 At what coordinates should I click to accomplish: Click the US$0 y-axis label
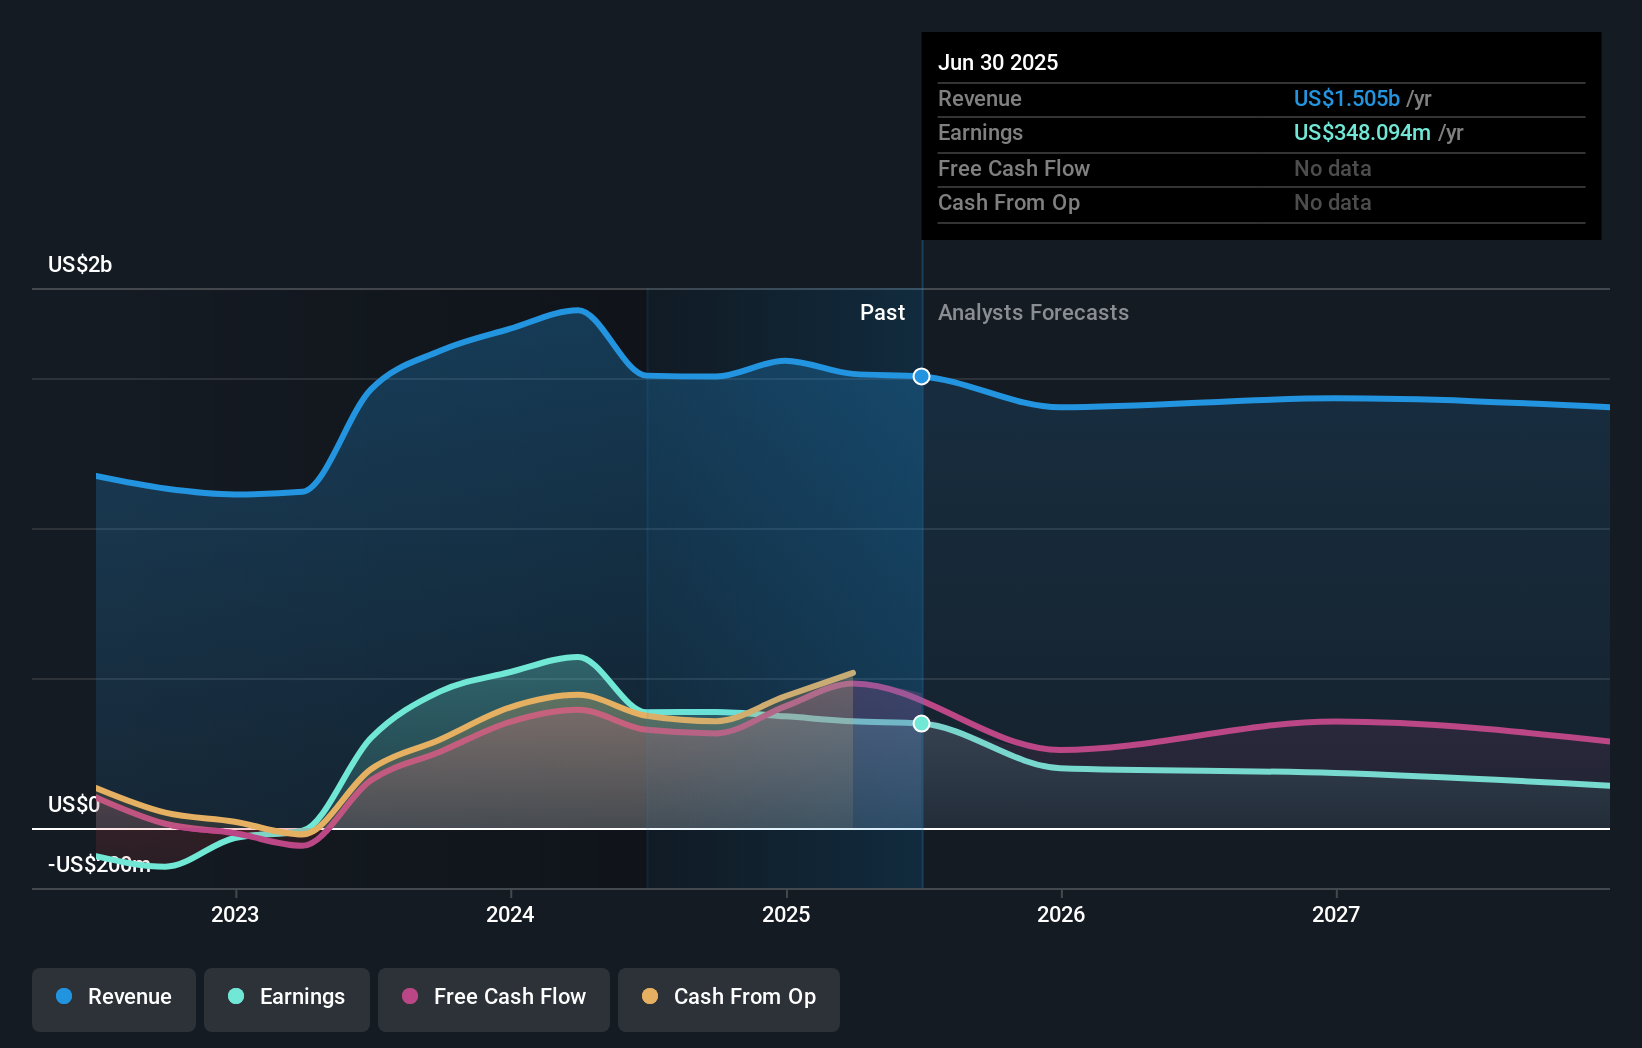click(74, 805)
